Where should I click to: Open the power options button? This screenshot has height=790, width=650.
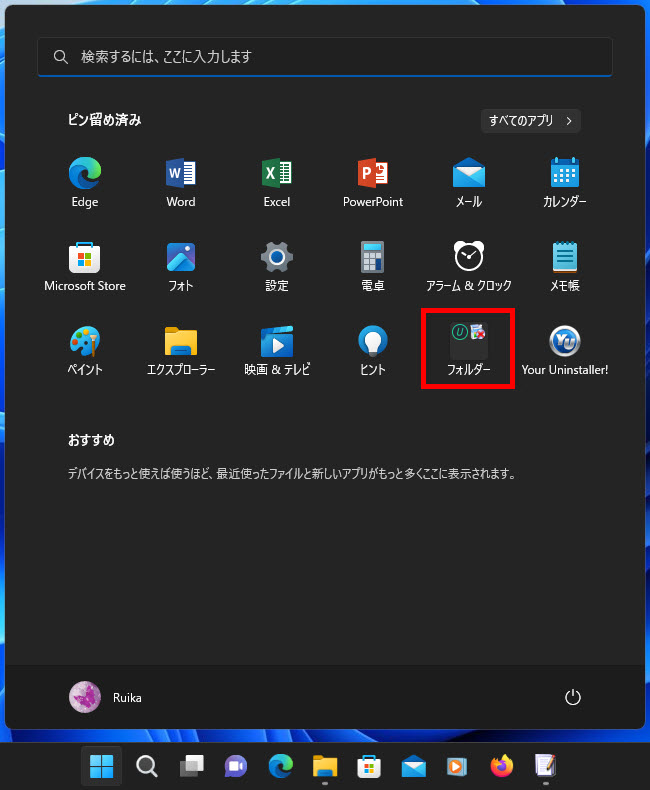pos(573,697)
